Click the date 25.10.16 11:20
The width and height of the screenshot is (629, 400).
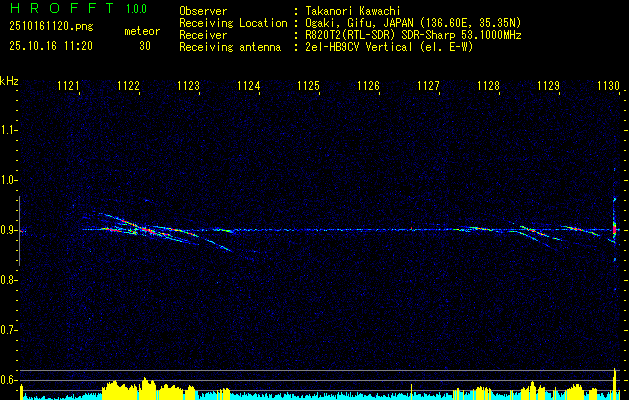coord(51,46)
